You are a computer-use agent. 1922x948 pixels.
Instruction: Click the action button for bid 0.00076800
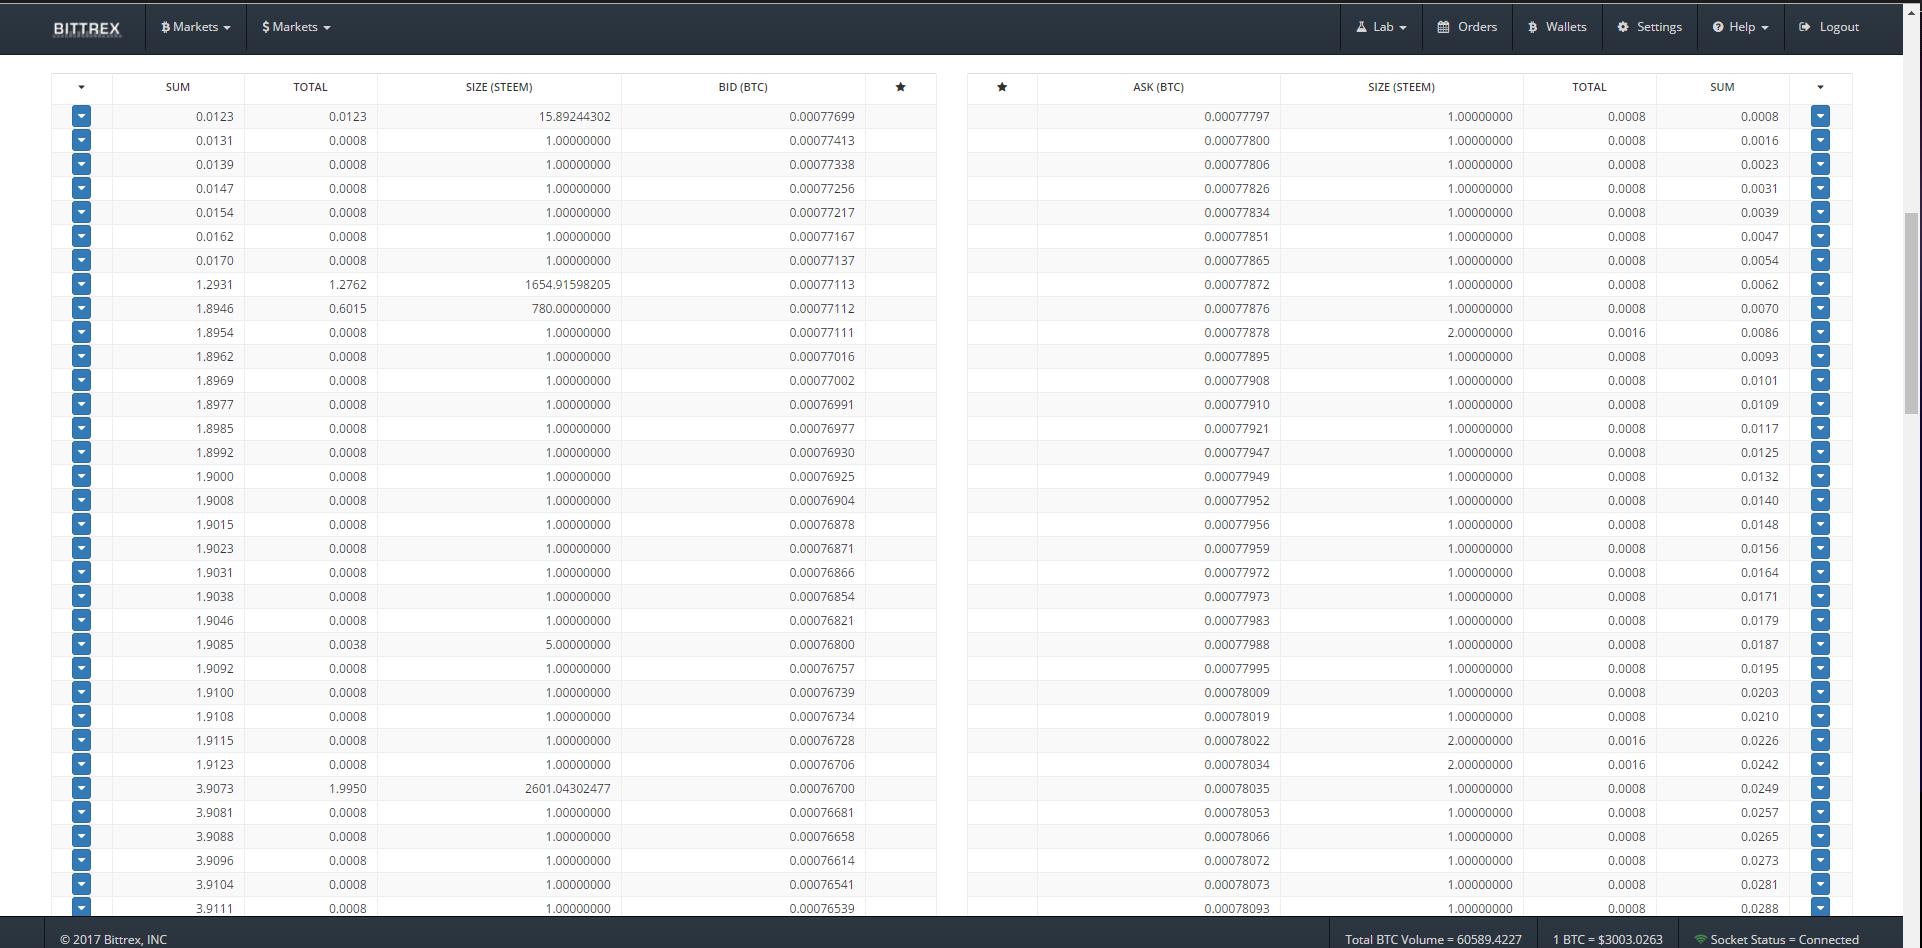(82, 644)
